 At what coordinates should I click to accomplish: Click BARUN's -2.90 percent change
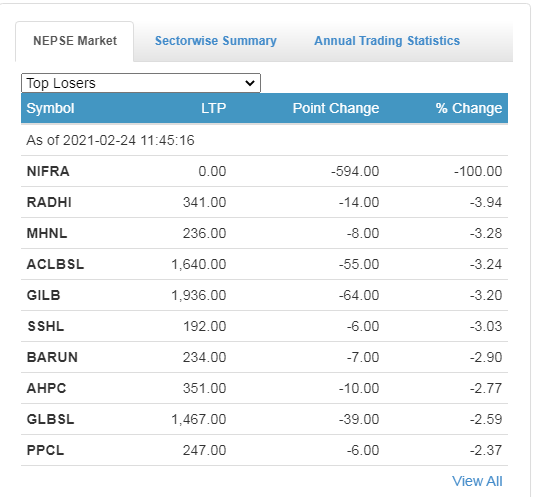tap(486, 357)
